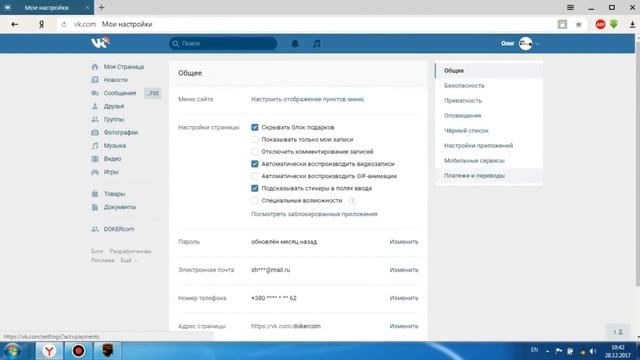Switch to Настройки приложений tab

pos(489,146)
